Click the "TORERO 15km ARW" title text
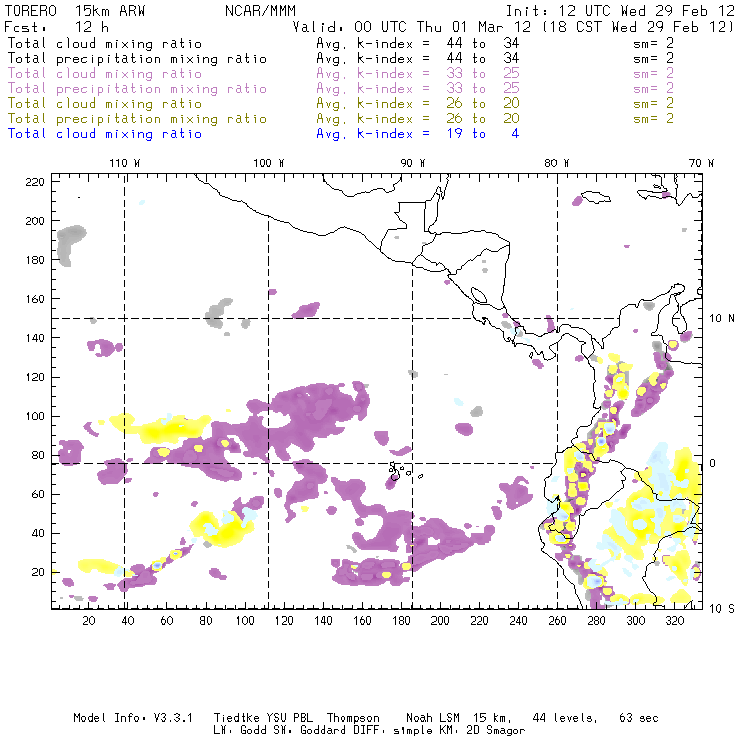 pos(75,11)
